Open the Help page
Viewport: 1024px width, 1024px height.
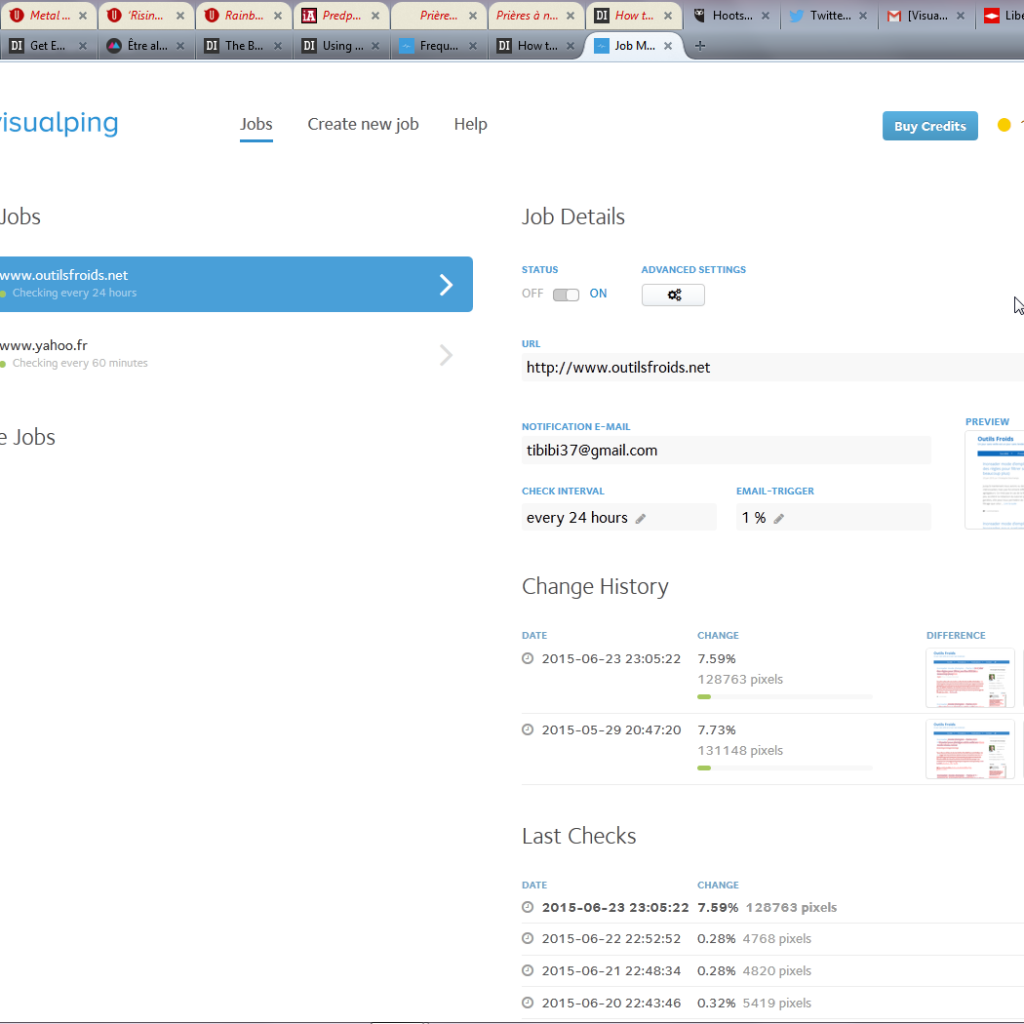[471, 124]
